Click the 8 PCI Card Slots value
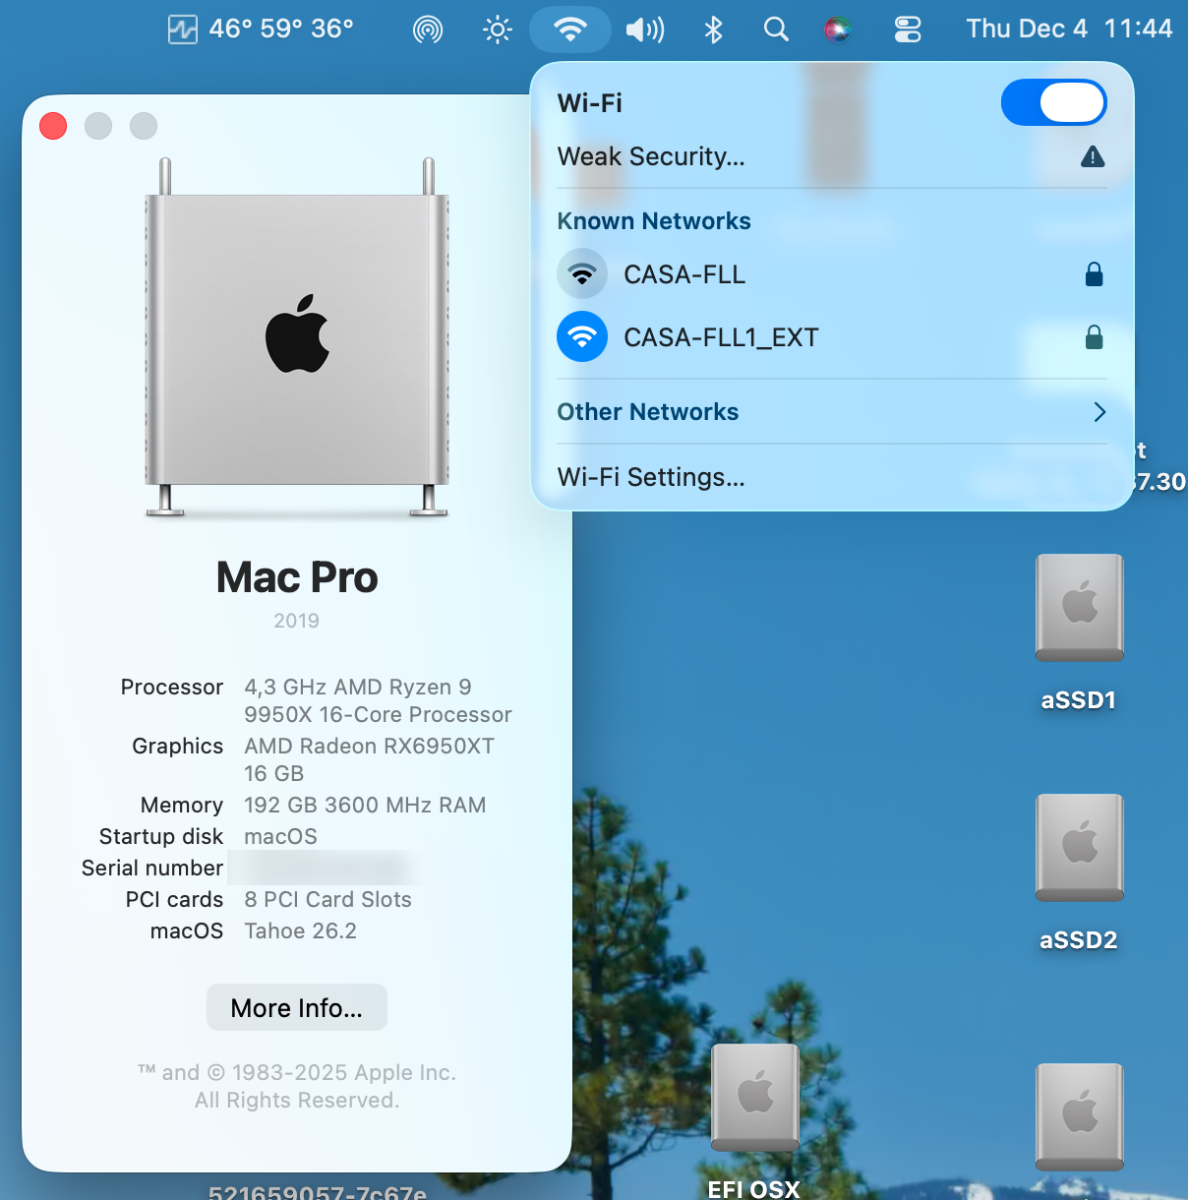The image size is (1188, 1200). point(328,899)
